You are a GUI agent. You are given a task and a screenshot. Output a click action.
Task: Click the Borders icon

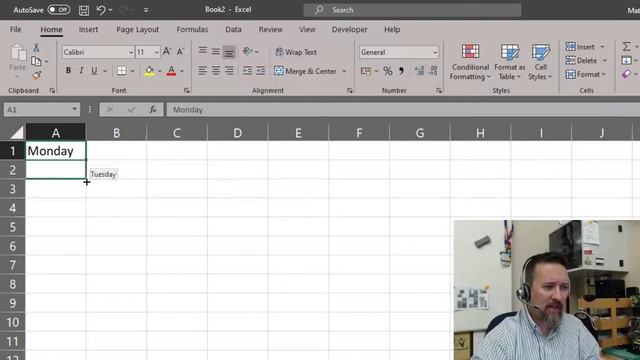(122, 71)
